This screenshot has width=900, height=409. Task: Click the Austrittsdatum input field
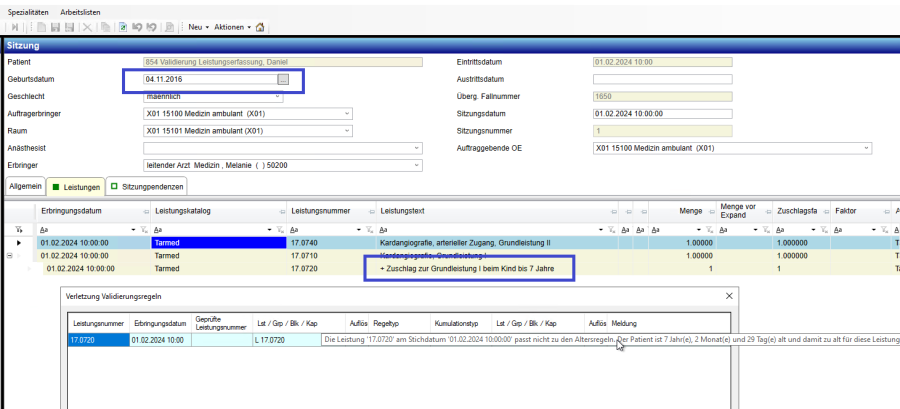tap(662, 79)
